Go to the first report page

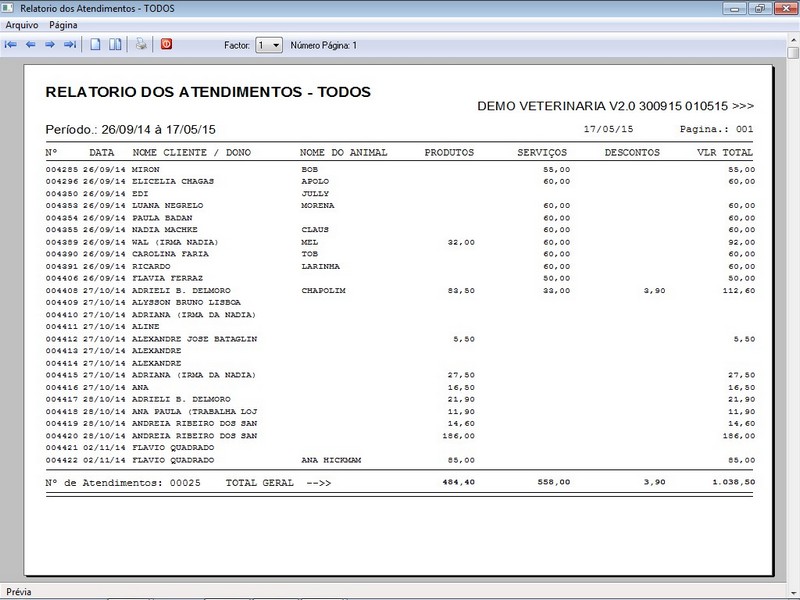(11, 45)
